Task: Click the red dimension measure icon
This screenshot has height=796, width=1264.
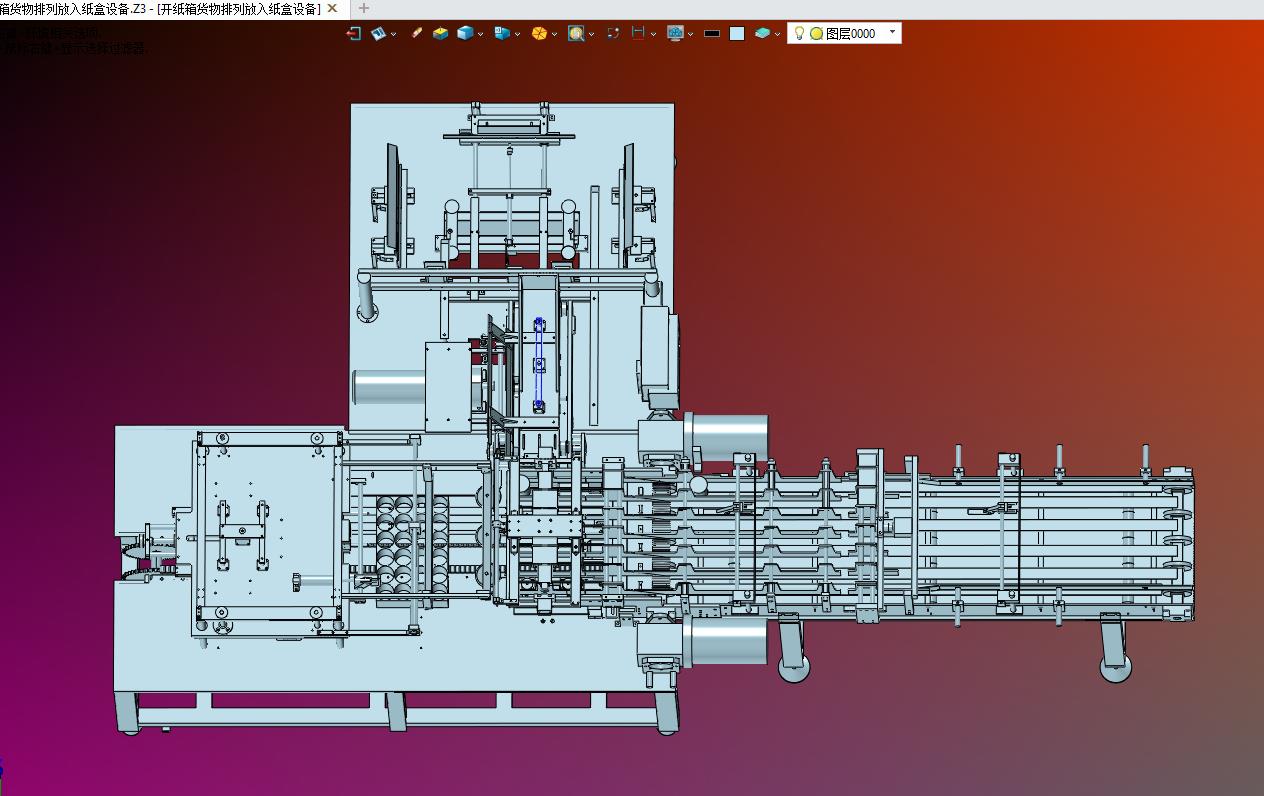Action: point(638,33)
